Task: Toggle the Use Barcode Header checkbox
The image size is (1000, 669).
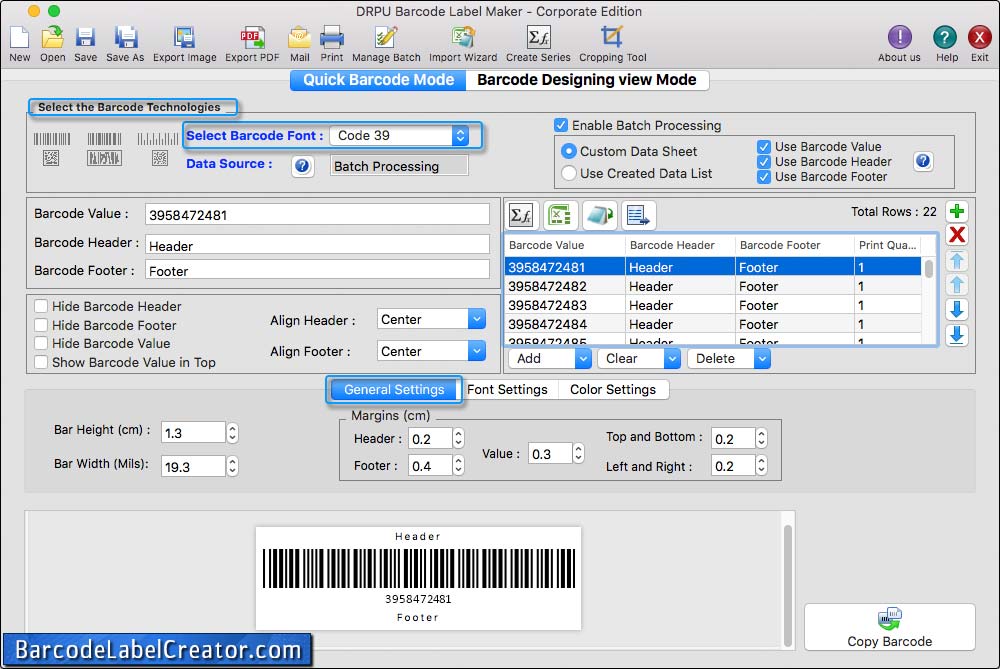Action: pos(763,162)
